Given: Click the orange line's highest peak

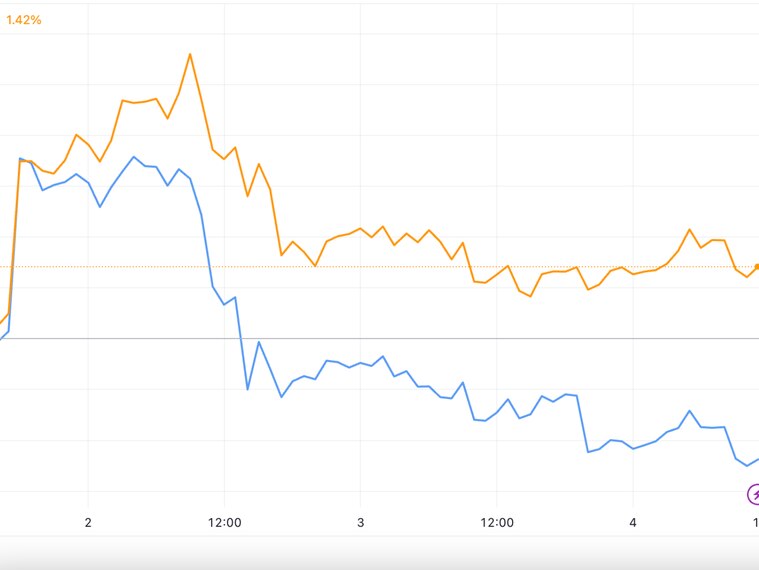Looking at the screenshot, I should tap(190, 54).
